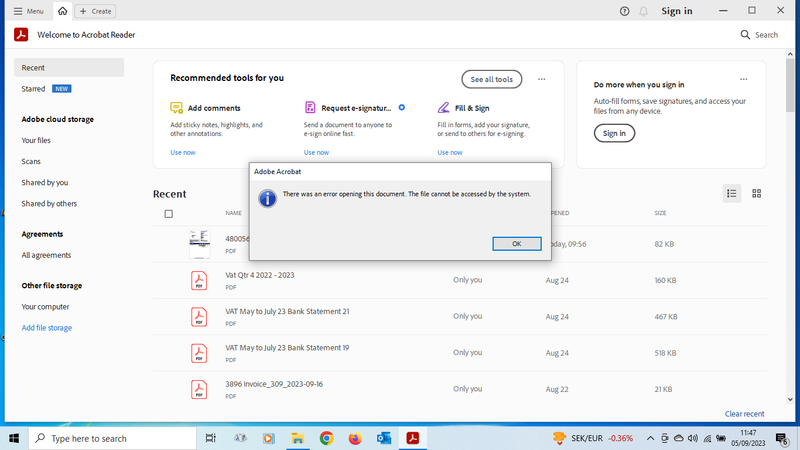The image size is (800, 450).
Task: Open the notifications bell icon
Action: [643, 11]
